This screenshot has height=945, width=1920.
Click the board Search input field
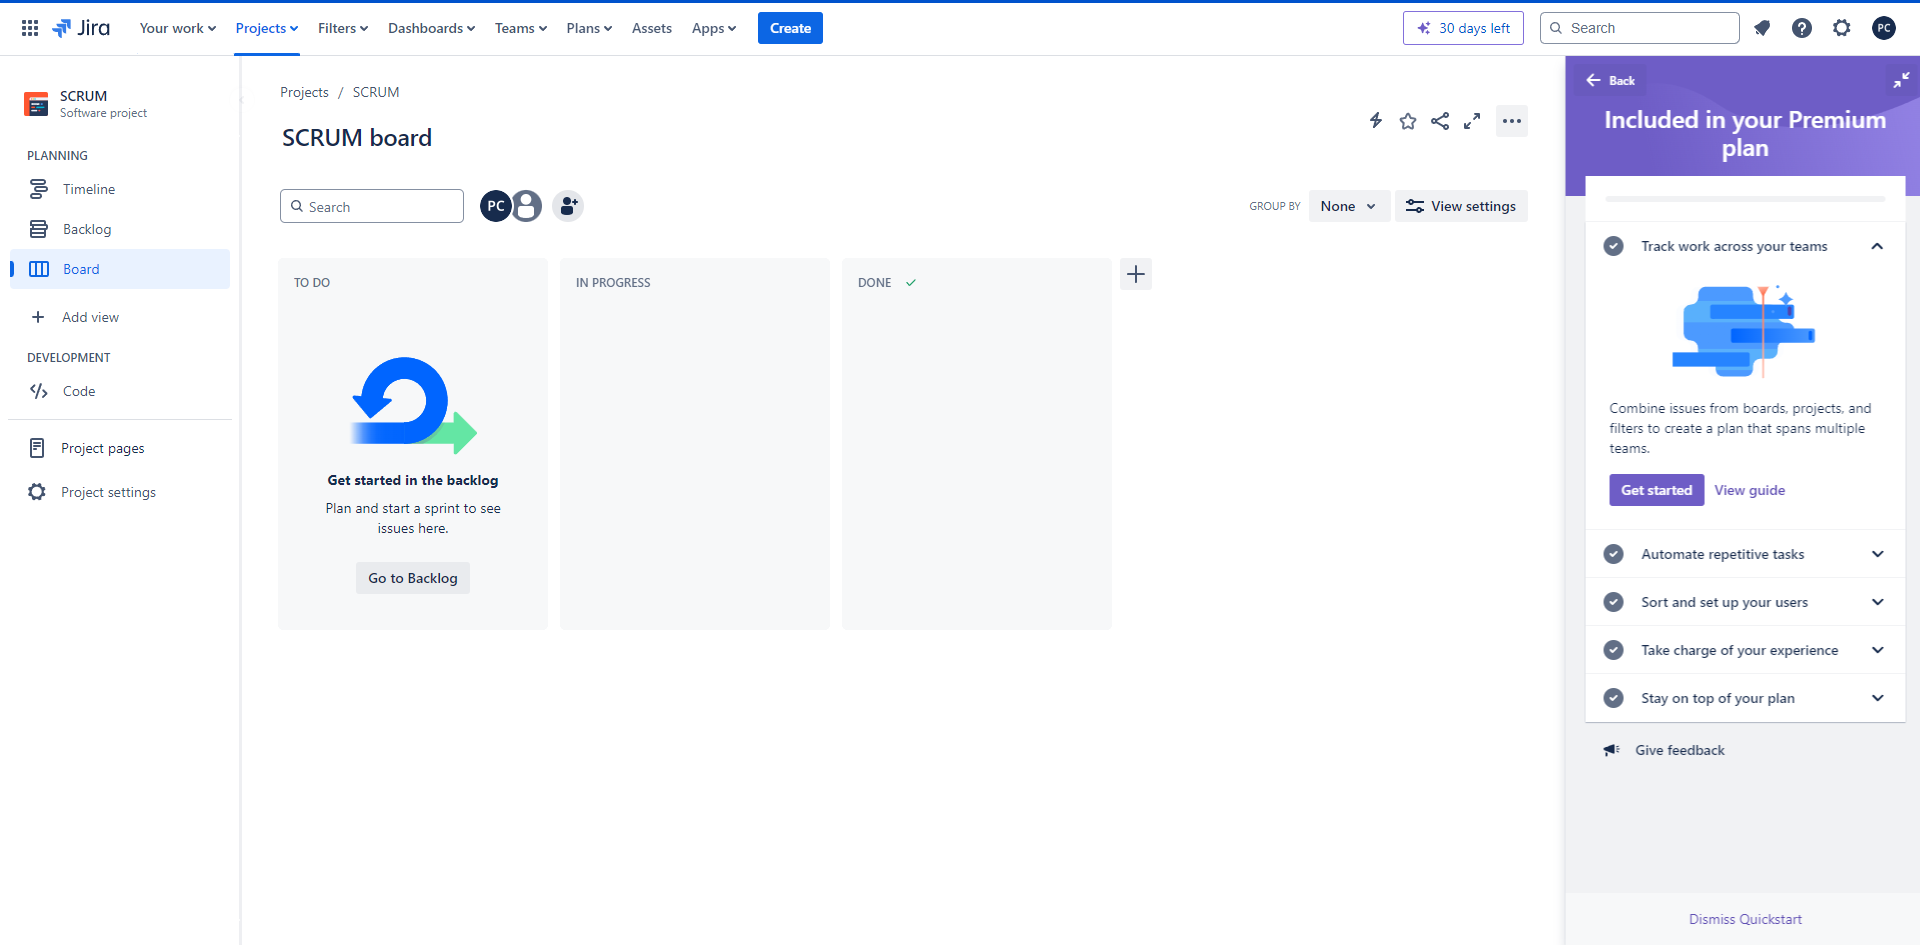(x=372, y=206)
